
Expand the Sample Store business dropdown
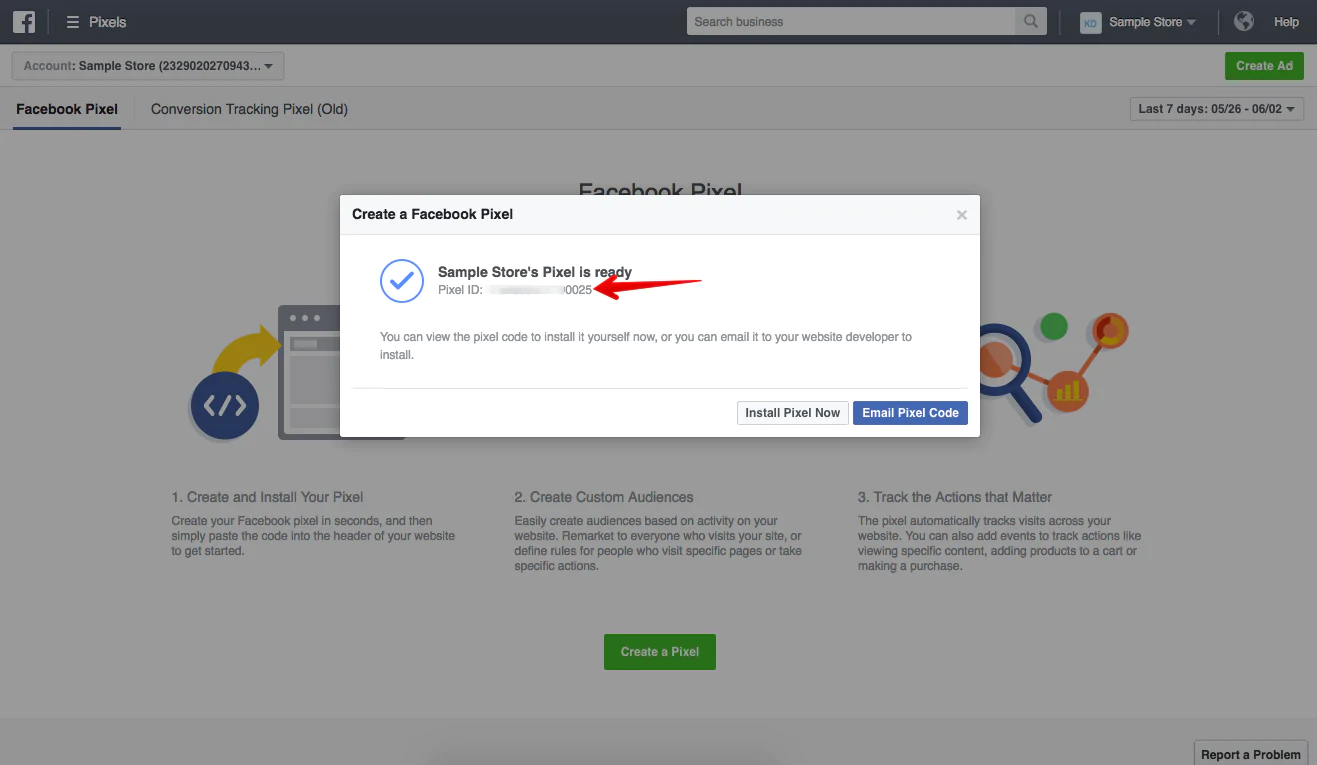tap(1152, 22)
